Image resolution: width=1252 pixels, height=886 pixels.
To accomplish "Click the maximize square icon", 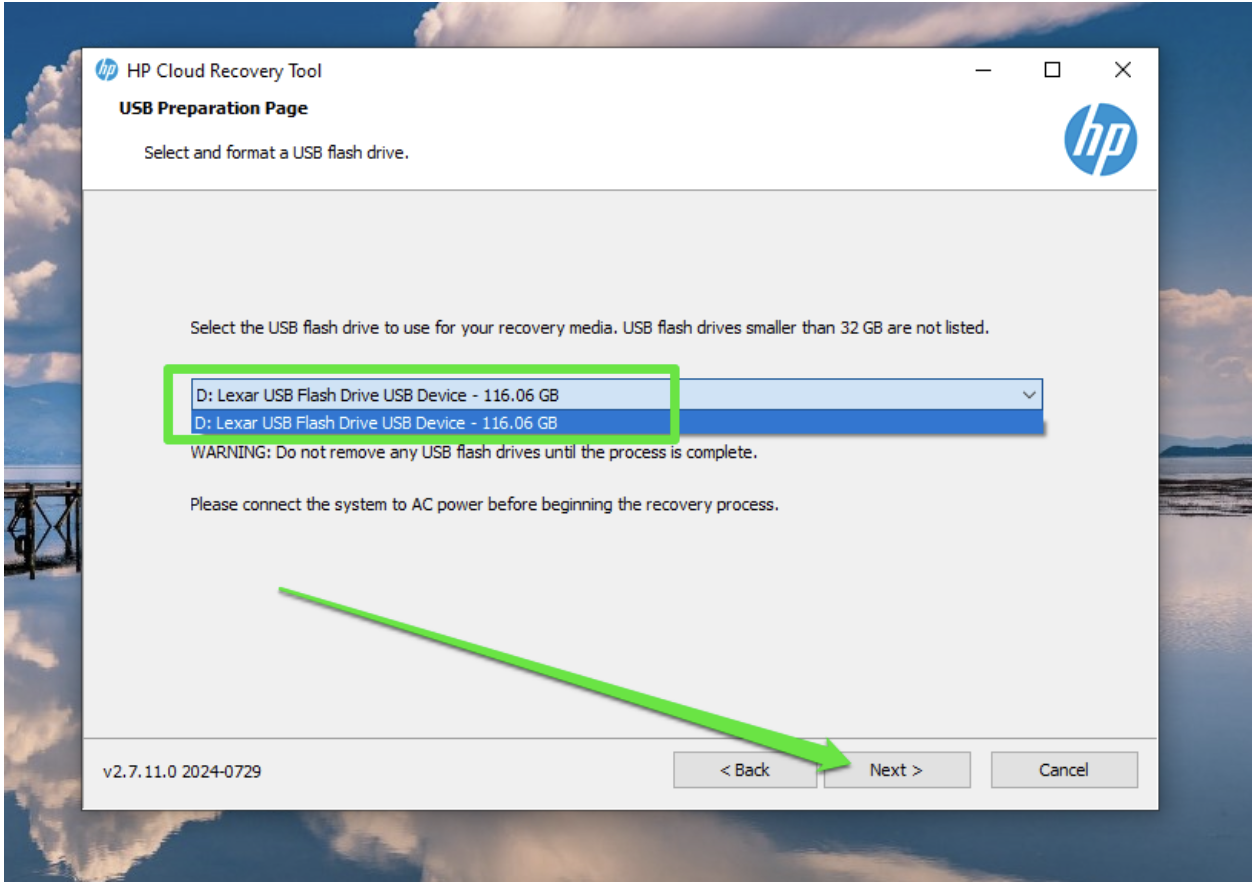I will (1051, 70).
